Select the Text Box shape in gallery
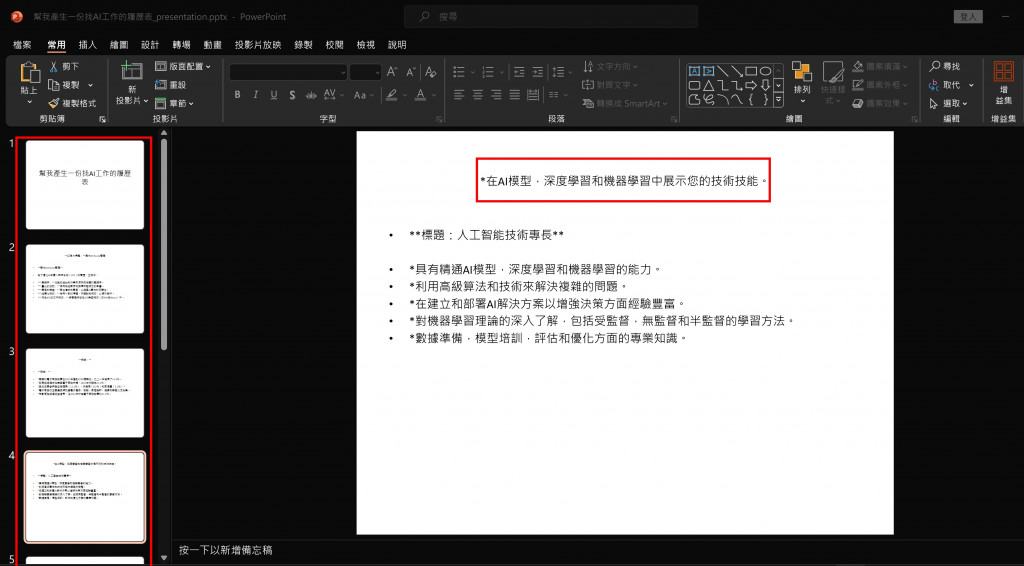This screenshot has height=566, width=1024. tap(694, 71)
